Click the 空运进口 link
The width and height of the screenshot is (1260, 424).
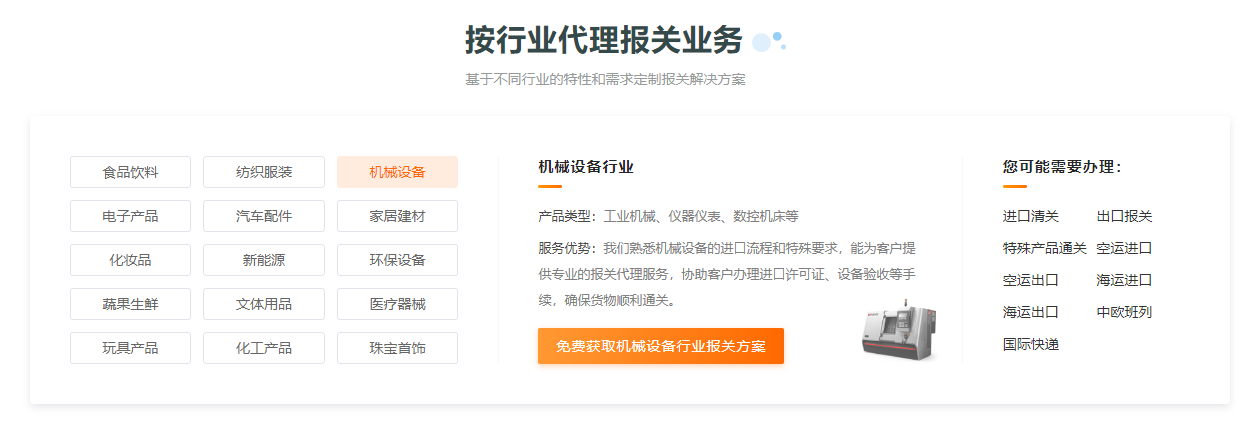tap(1124, 248)
